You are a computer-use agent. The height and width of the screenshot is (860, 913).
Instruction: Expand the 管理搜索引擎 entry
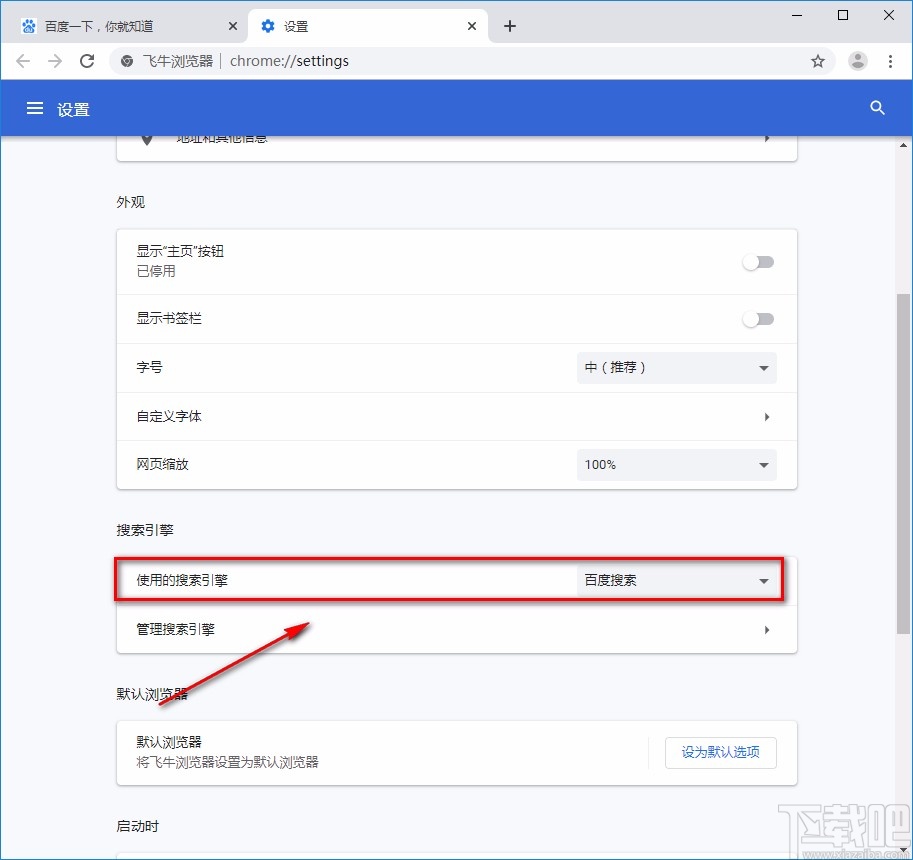point(767,629)
